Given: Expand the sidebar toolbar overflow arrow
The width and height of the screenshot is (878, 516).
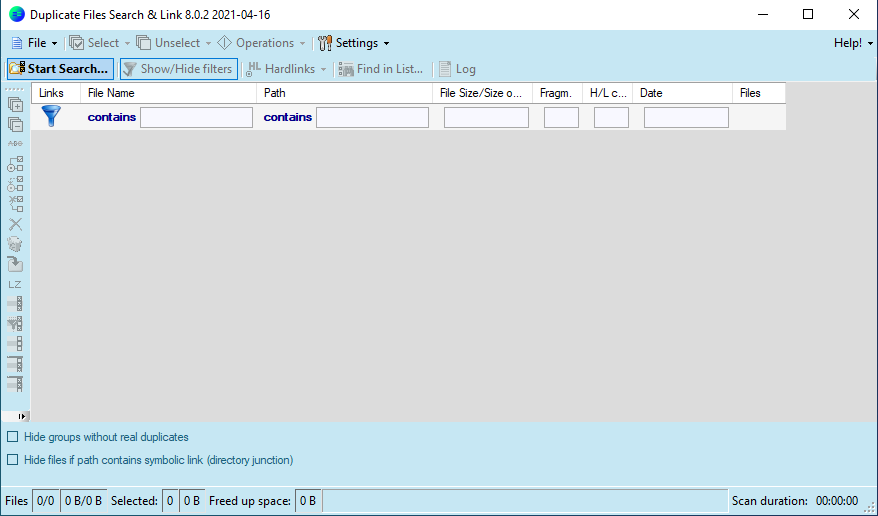Looking at the screenshot, I should click(x=22, y=415).
